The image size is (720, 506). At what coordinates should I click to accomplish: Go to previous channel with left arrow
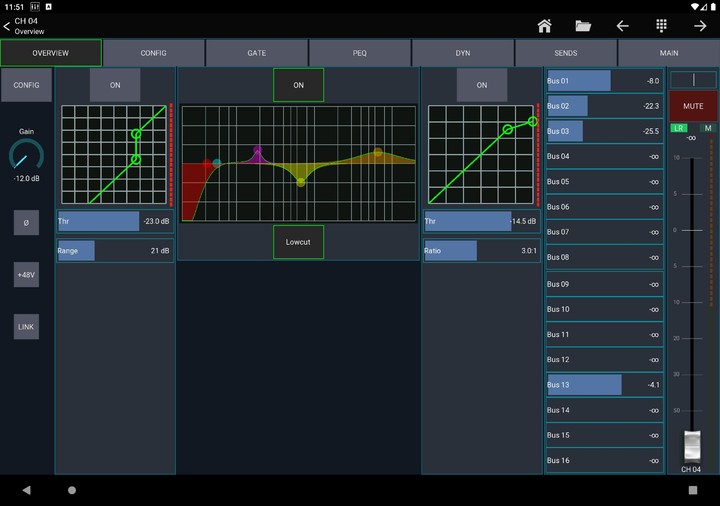pos(622,26)
